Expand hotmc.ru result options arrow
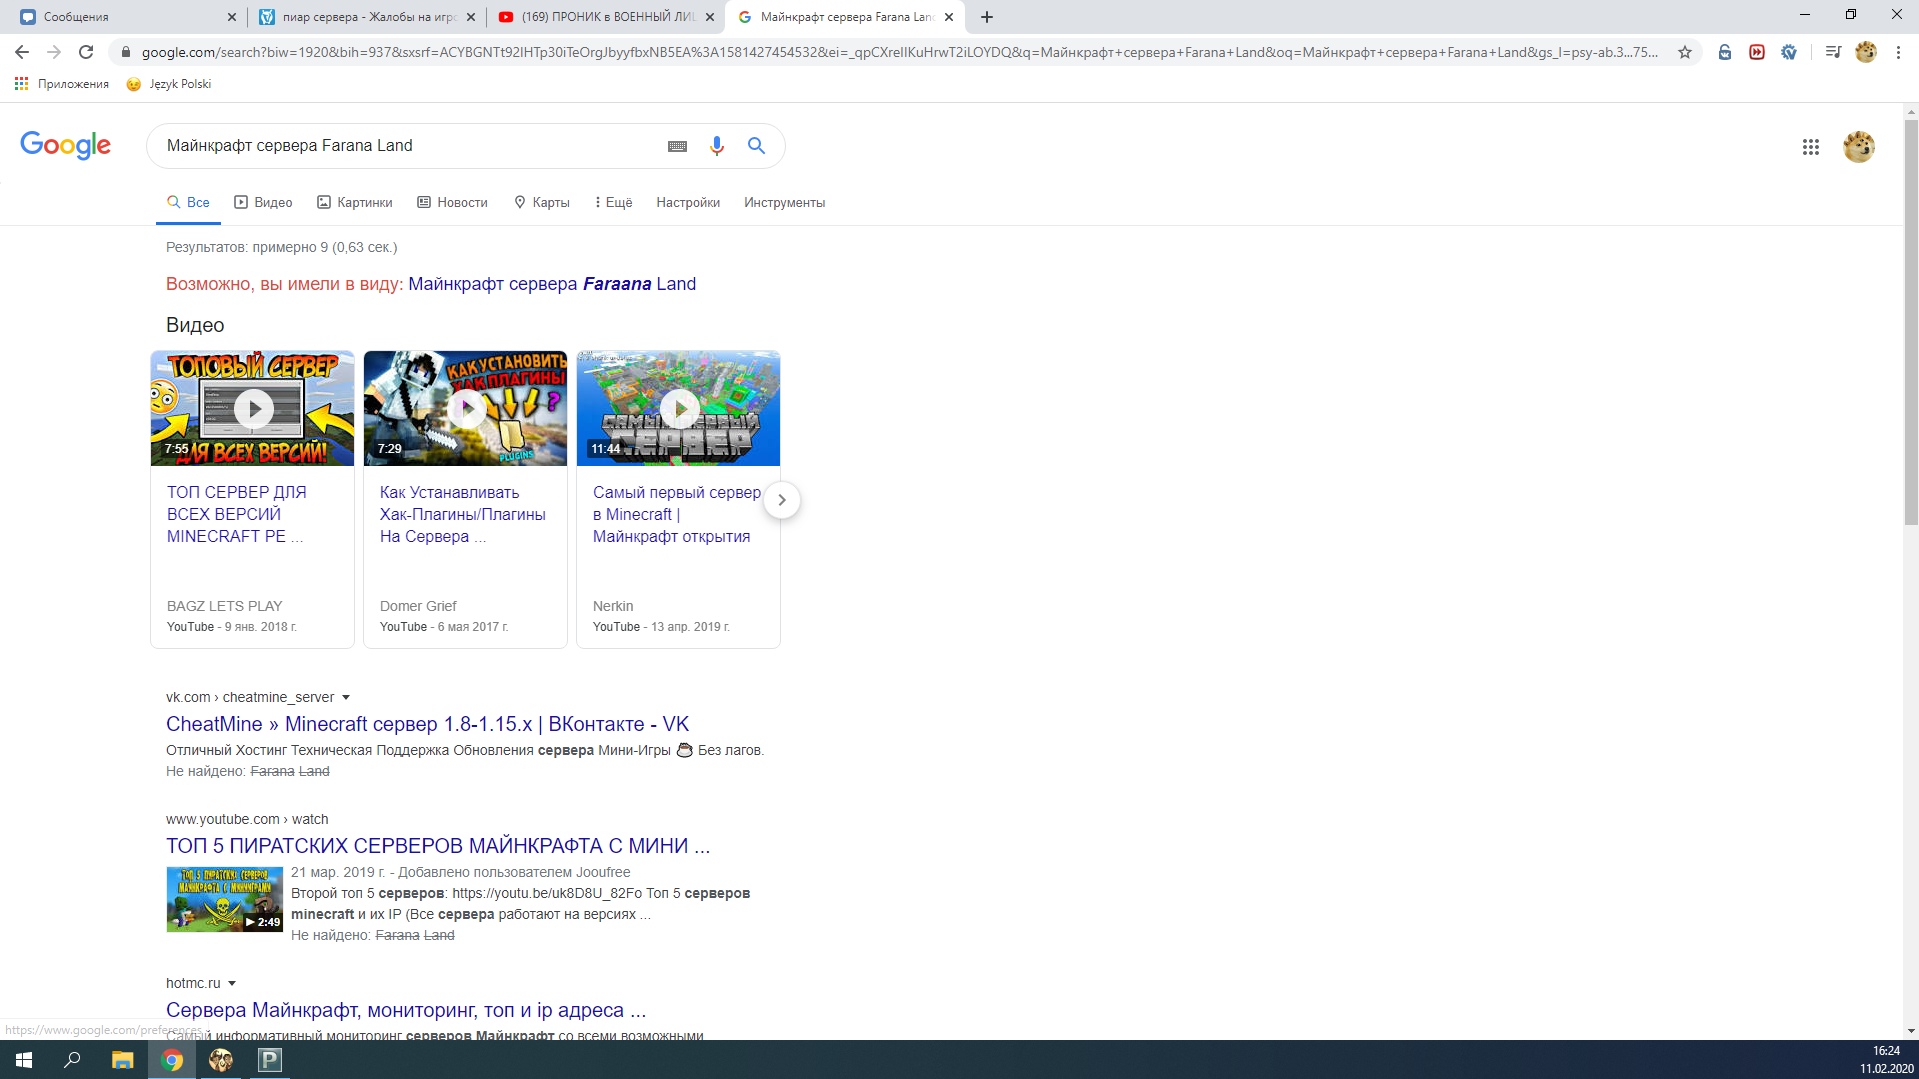The height and width of the screenshot is (1079, 1919). pyautogui.click(x=232, y=983)
